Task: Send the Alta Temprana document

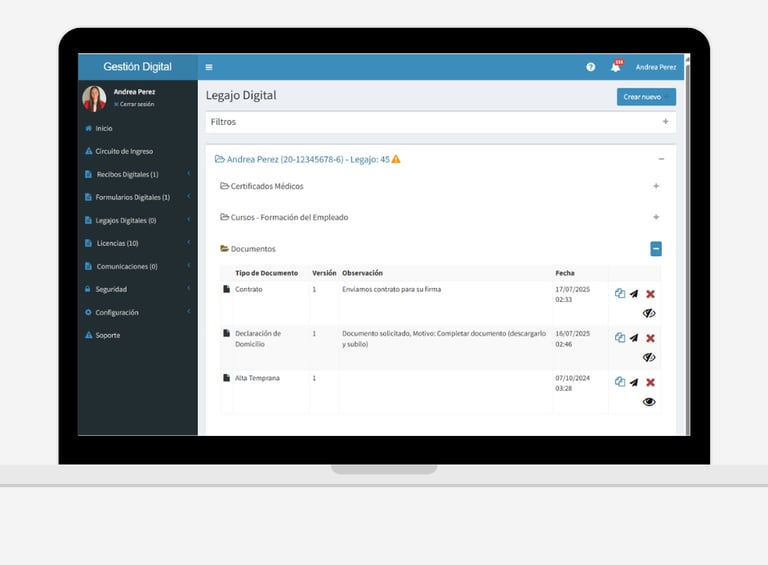Action: (634, 382)
